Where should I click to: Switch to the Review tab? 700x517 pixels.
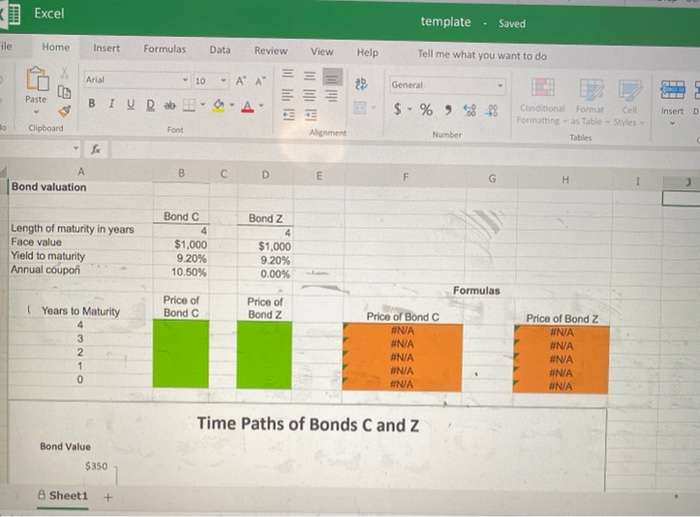point(271,51)
